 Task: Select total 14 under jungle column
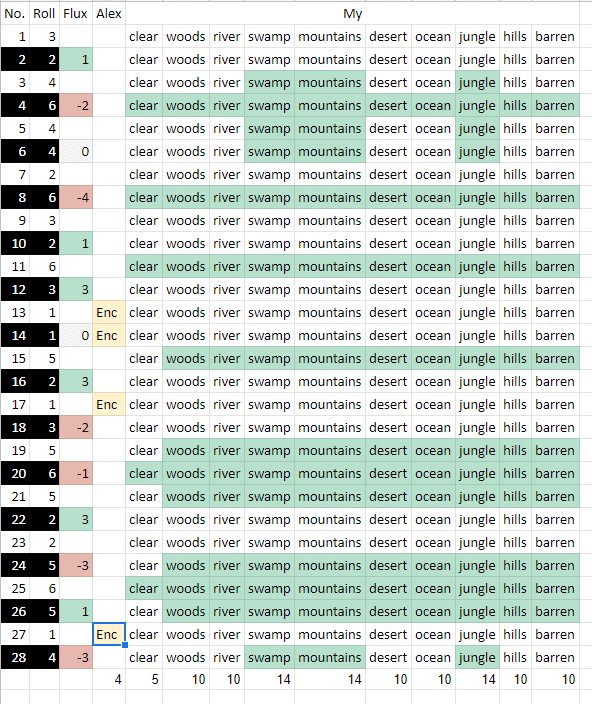478,679
